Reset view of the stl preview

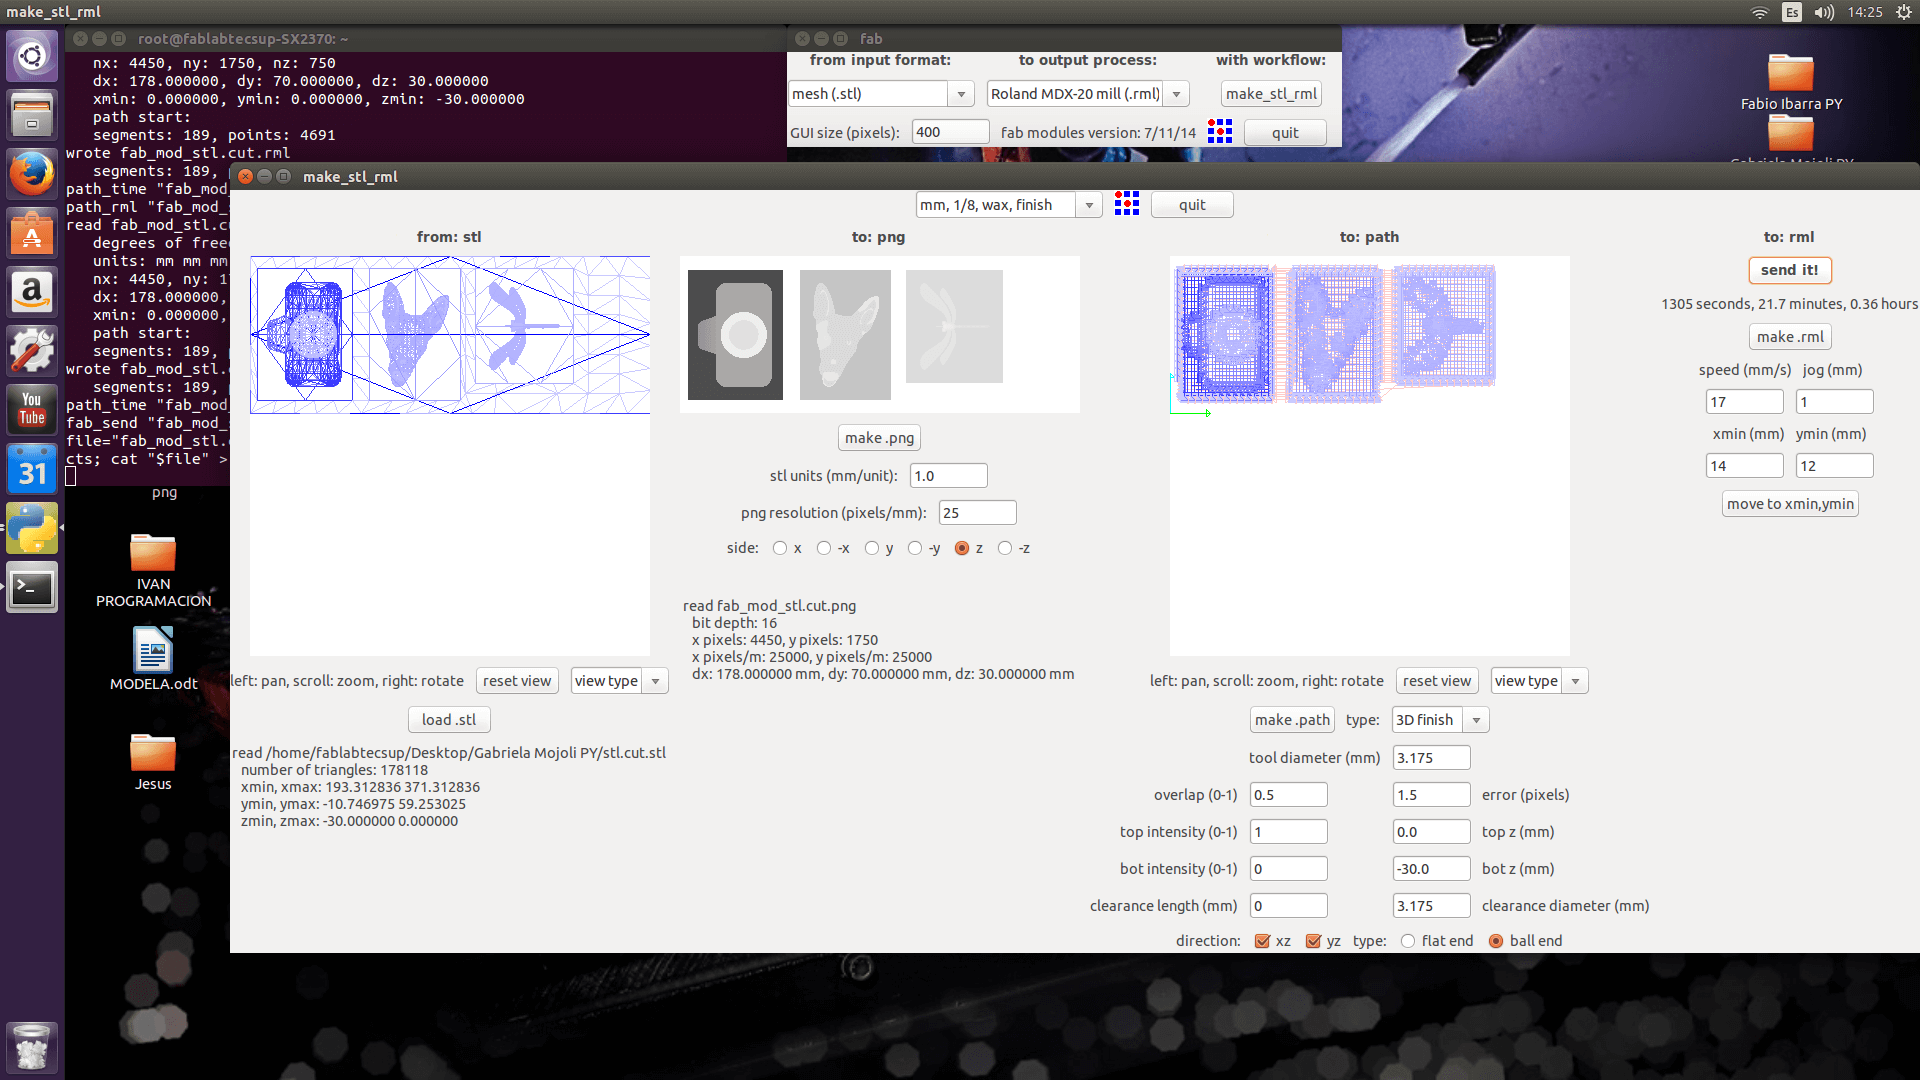pyautogui.click(x=517, y=681)
